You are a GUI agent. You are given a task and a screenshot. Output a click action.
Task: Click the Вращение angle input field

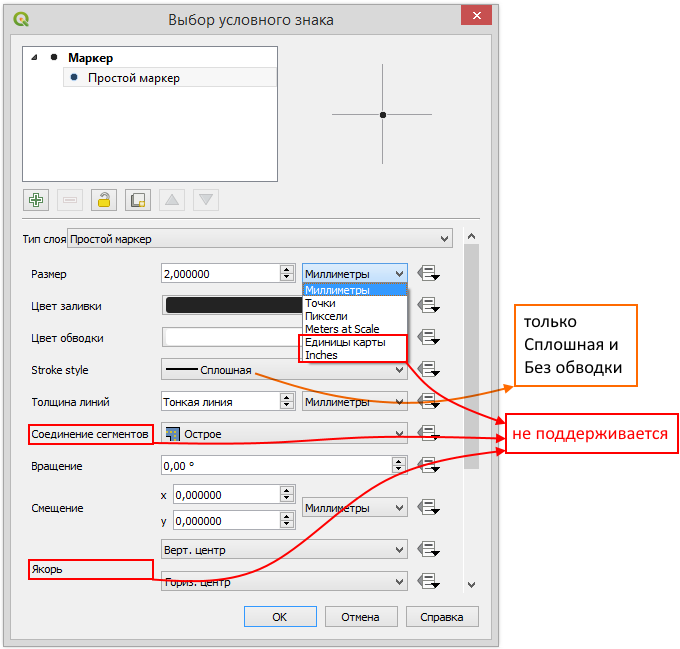[x=275, y=465]
